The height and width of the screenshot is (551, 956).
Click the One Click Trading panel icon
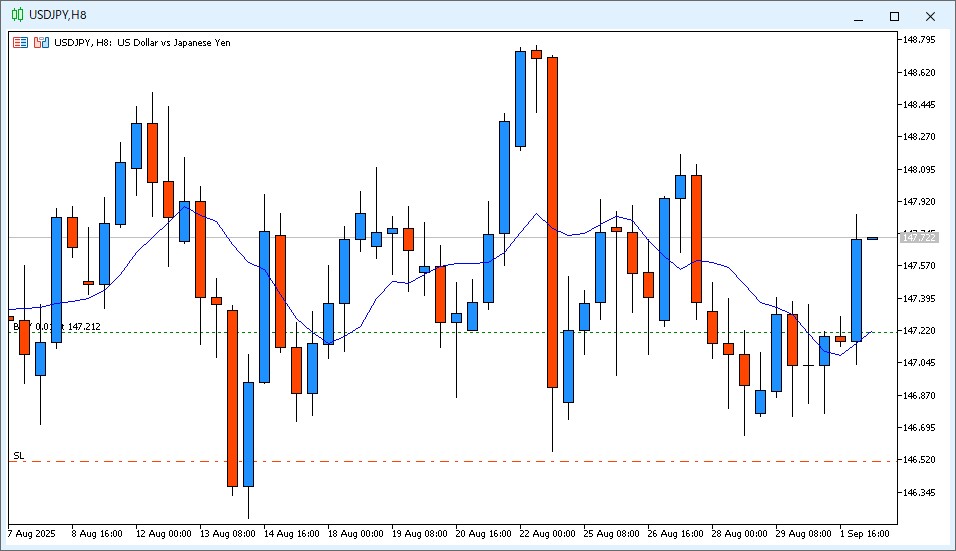(x=20, y=43)
